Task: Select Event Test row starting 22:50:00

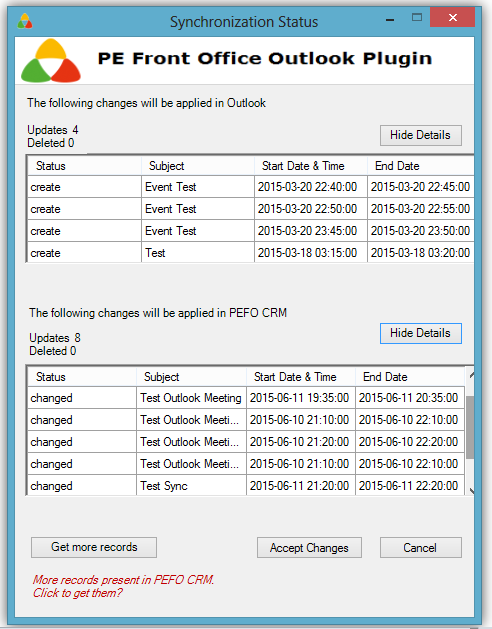Action: (250, 209)
